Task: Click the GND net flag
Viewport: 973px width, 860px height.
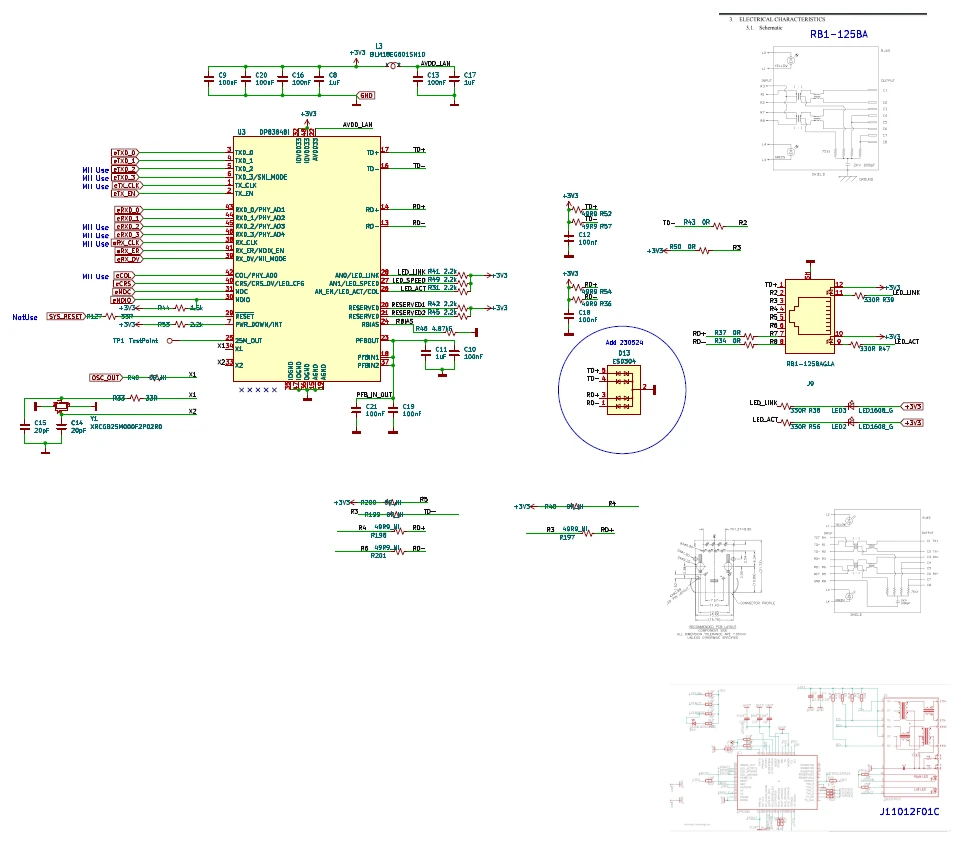Action: [x=366, y=96]
